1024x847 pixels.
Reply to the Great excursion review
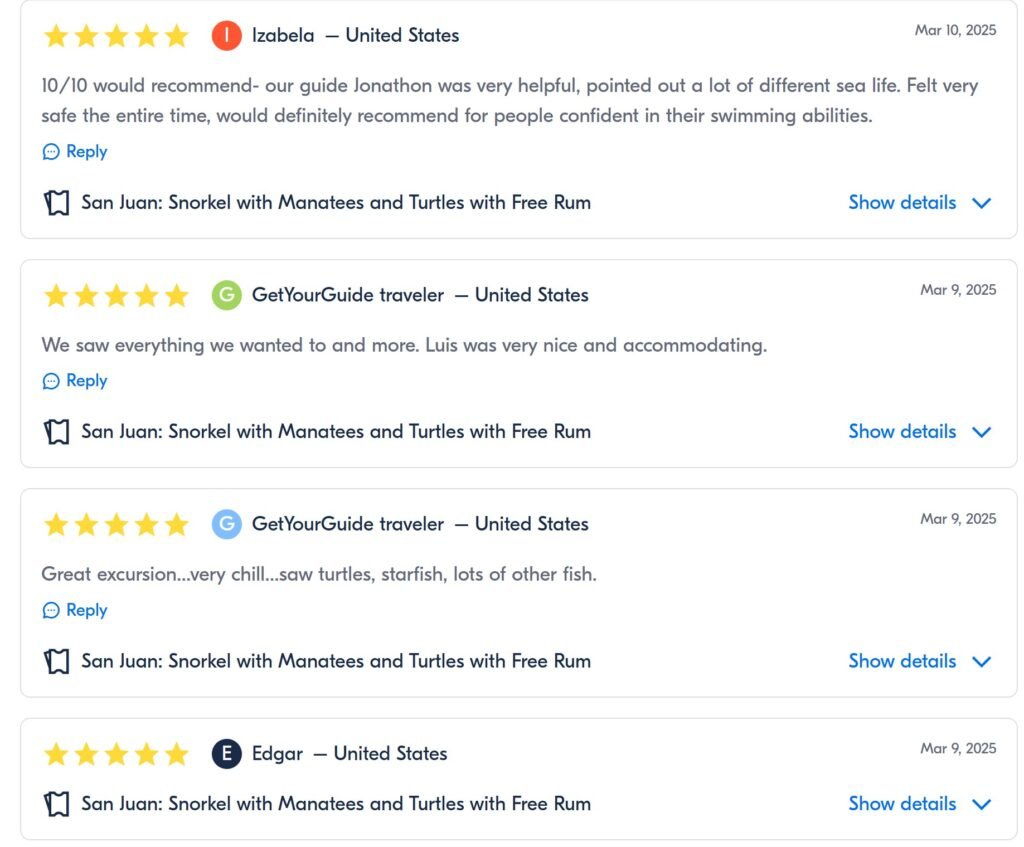tap(86, 610)
